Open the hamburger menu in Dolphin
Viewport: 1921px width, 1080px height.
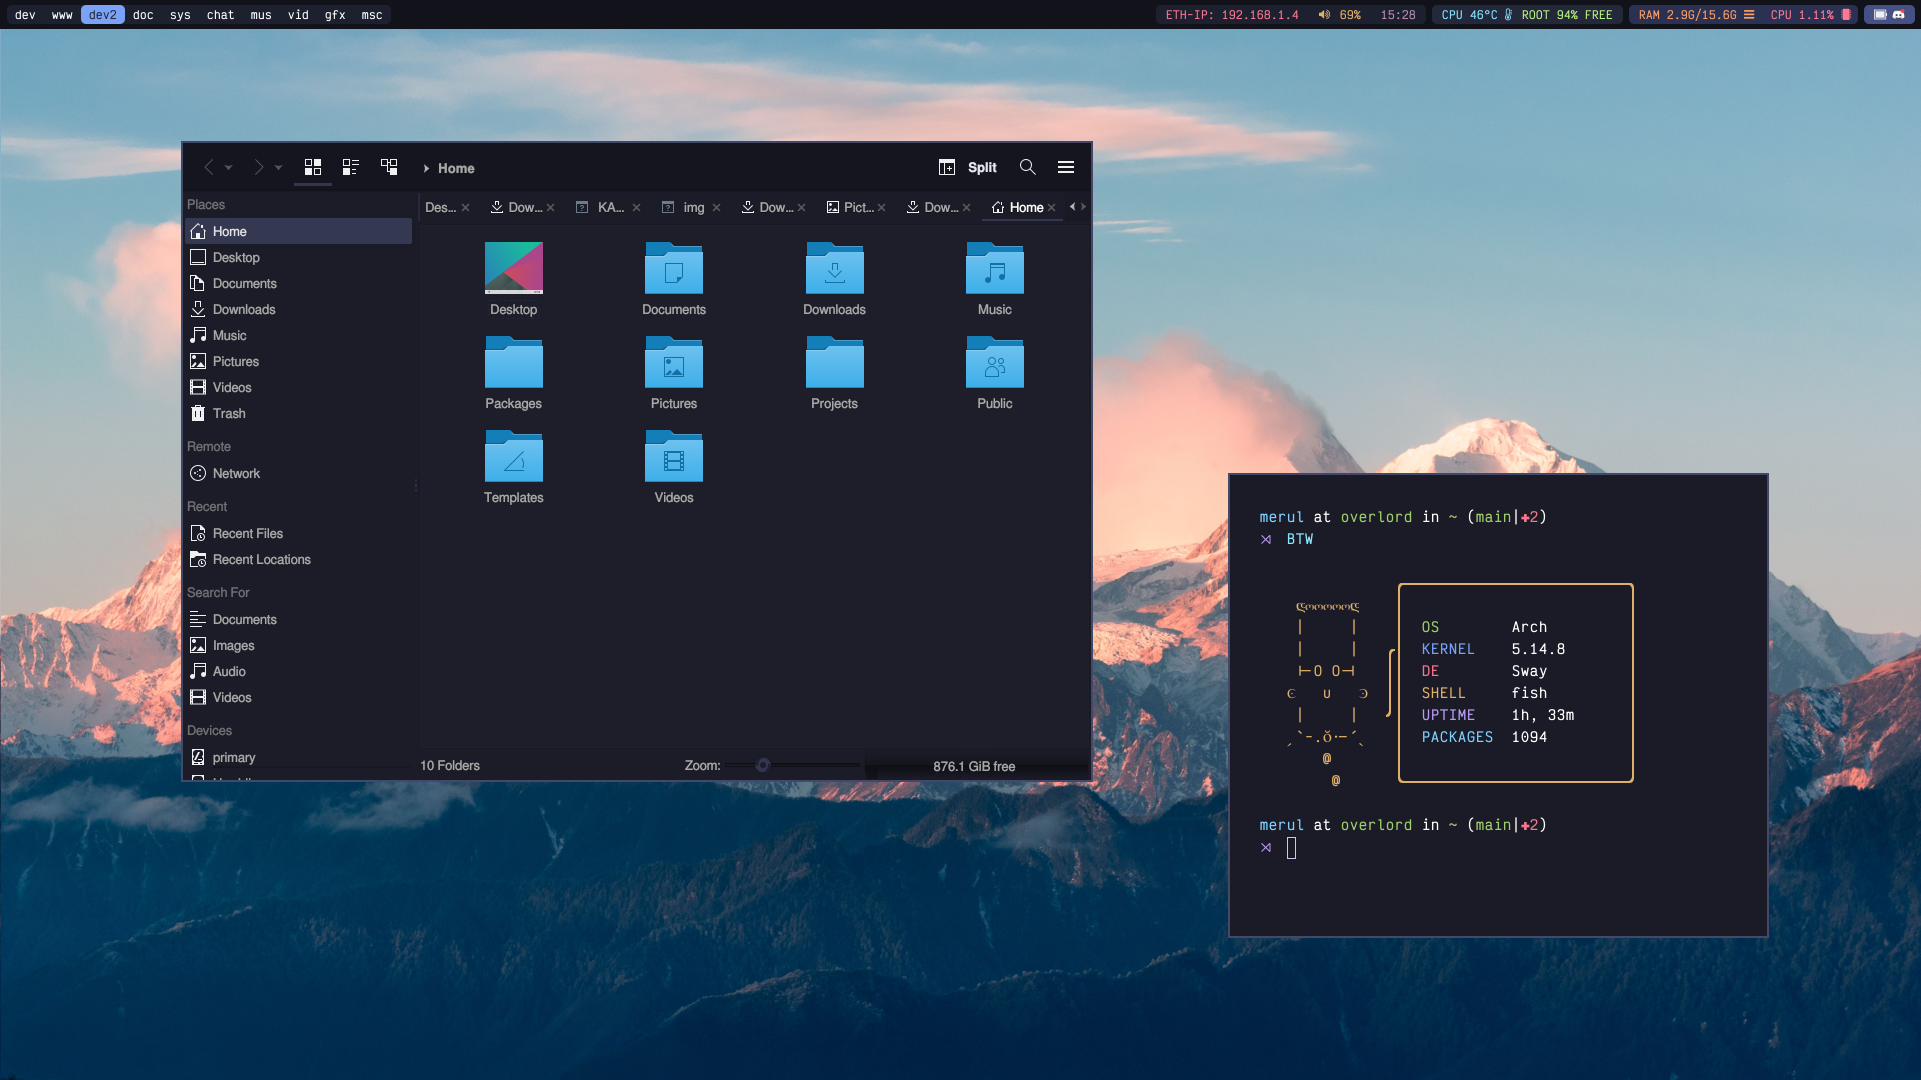coord(1066,167)
